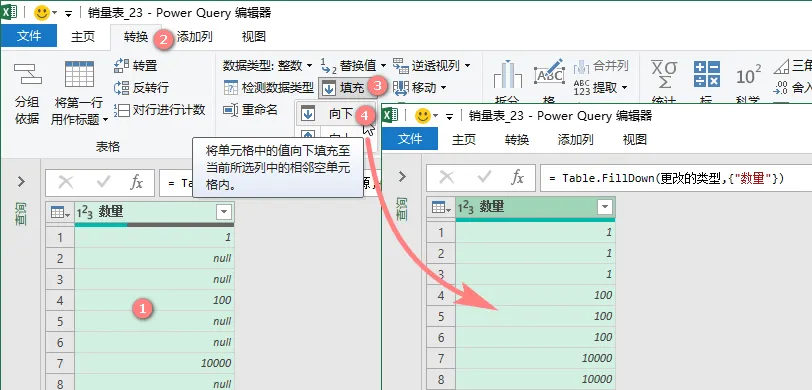Click Merge Columns (合并列)
This screenshot has height=390, width=812.
tap(601, 66)
